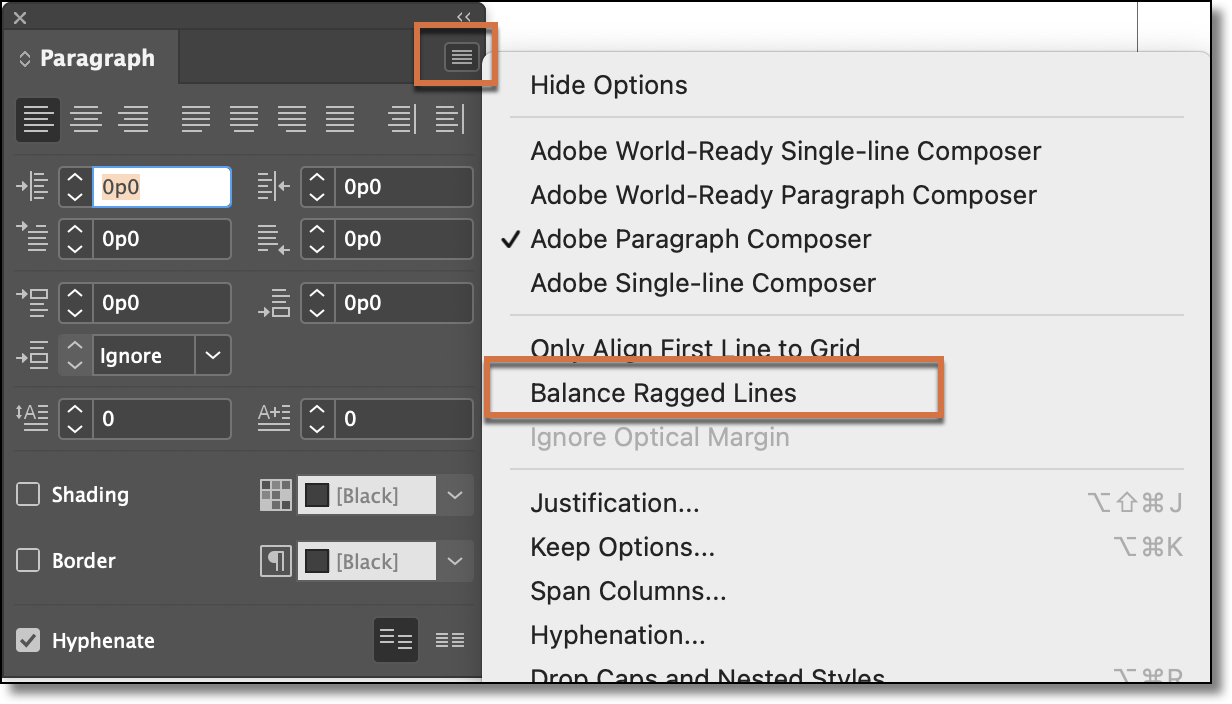Click the paragraph border ¶ icon
1232x704 pixels.
pyautogui.click(x=276, y=561)
